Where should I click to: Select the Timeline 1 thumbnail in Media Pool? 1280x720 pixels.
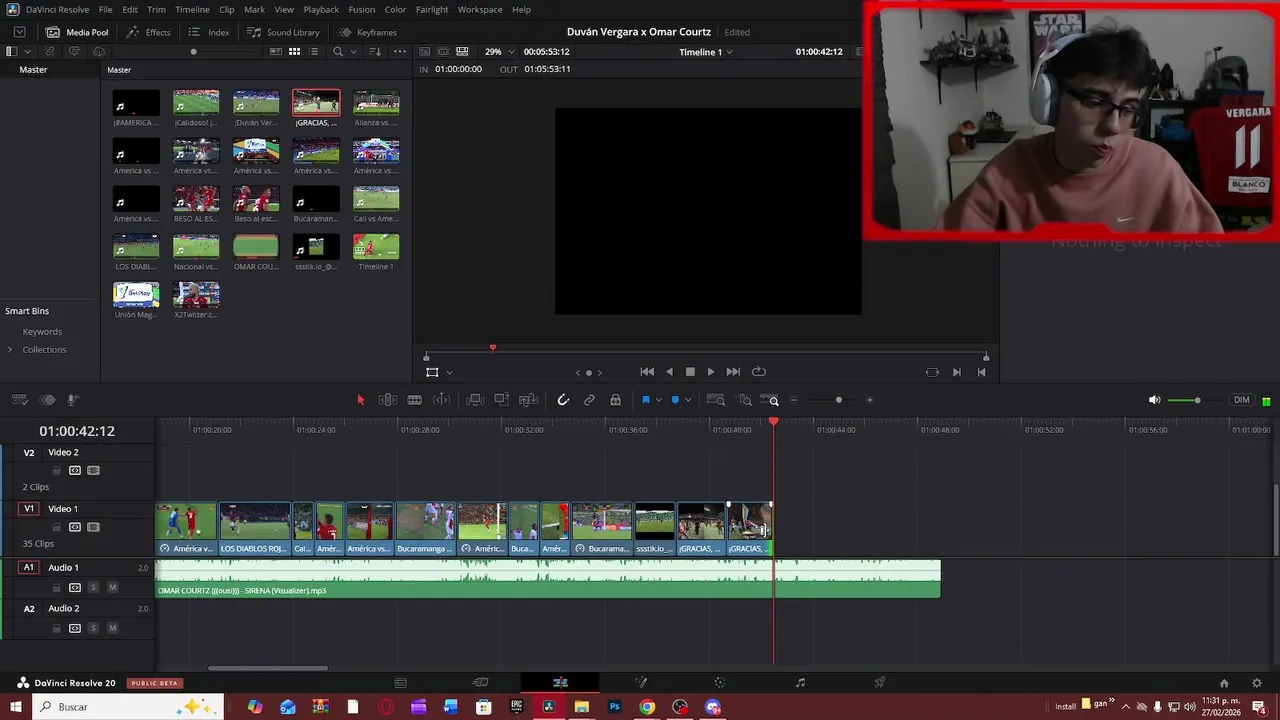click(x=376, y=246)
